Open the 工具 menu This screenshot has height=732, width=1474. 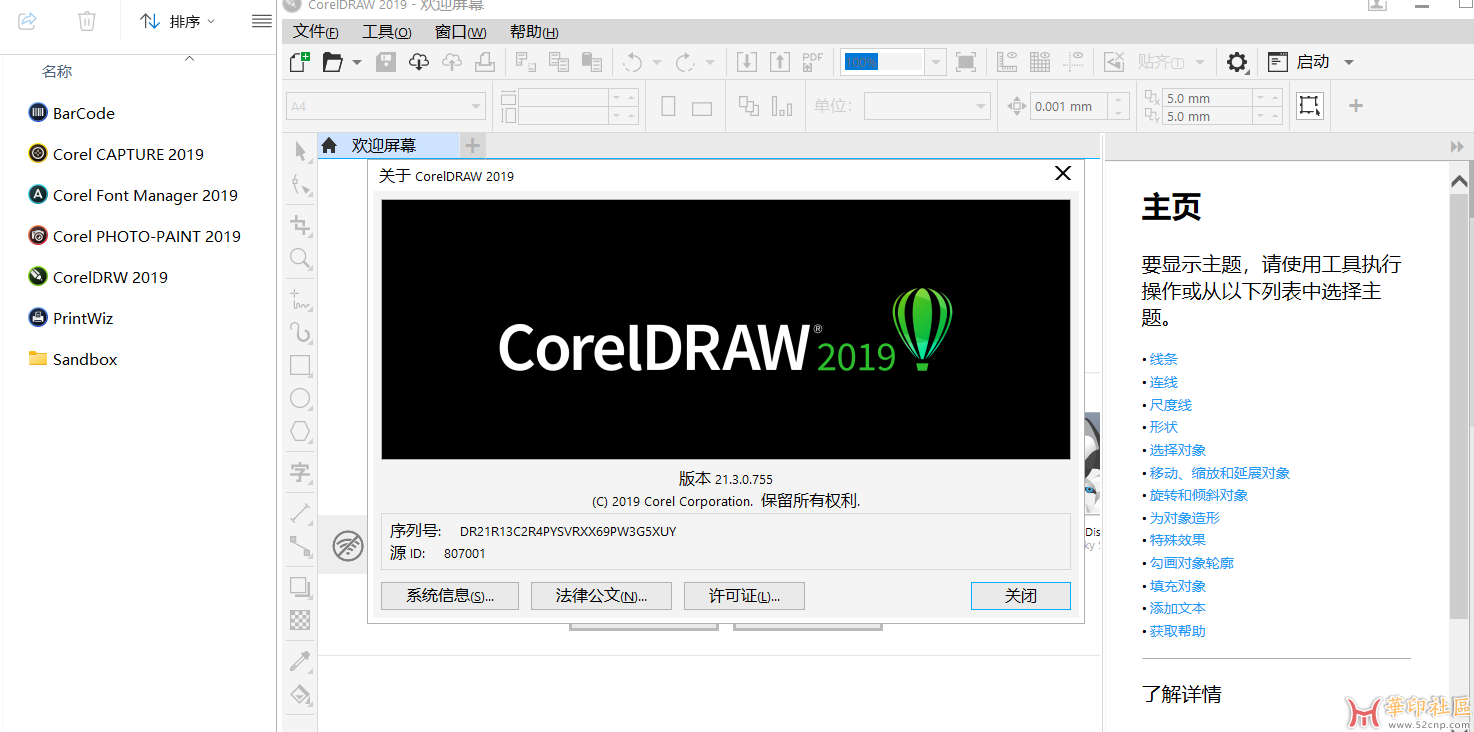pyautogui.click(x=386, y=32)
